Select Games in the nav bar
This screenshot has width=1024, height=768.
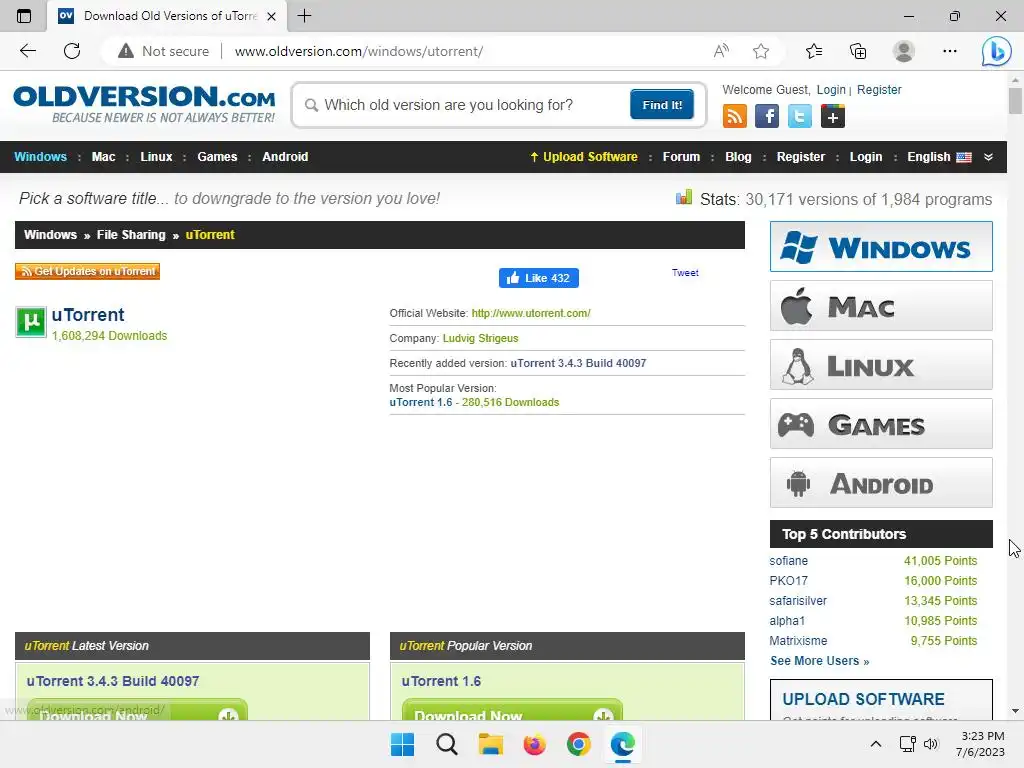217,157
